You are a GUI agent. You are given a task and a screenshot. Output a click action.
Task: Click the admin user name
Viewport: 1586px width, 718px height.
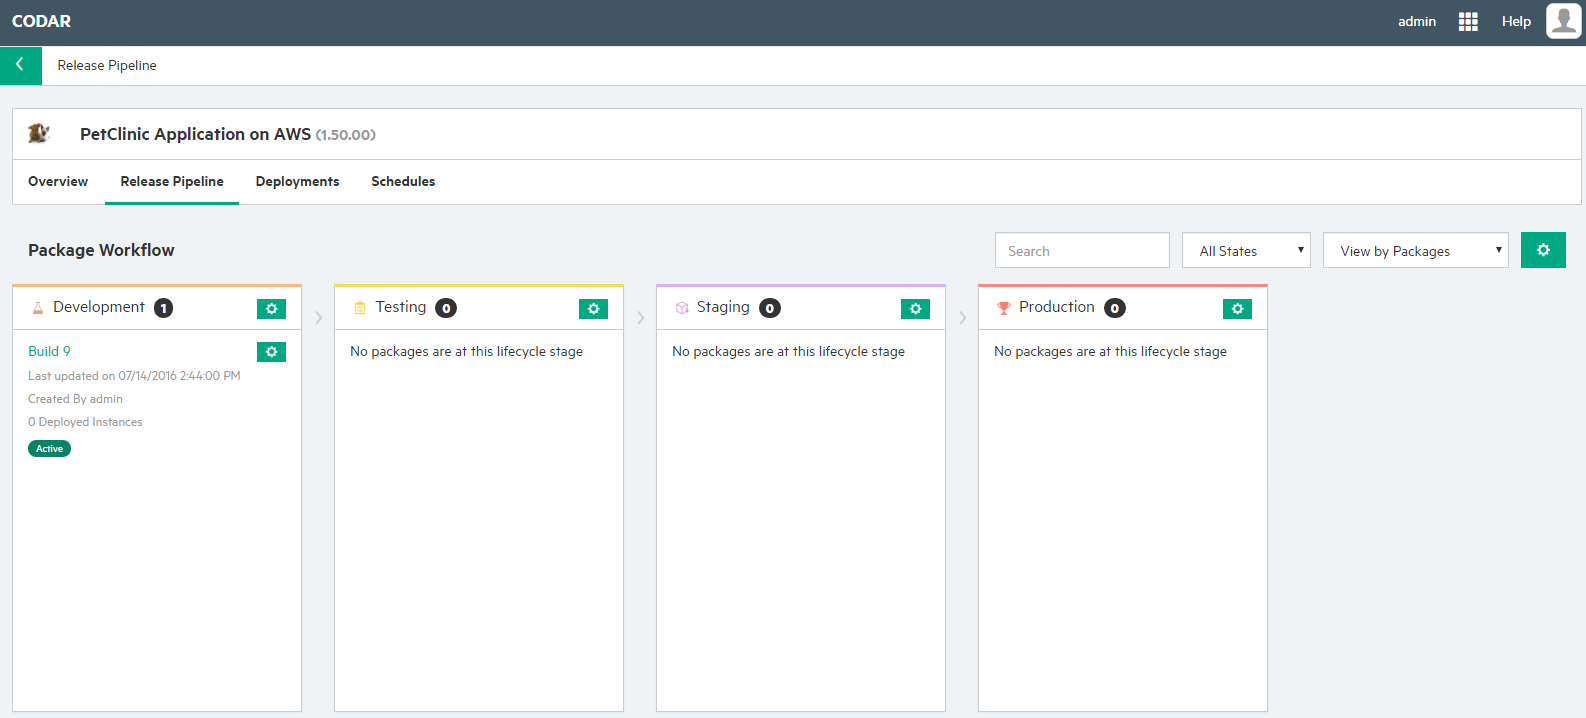pos(1417,21)
